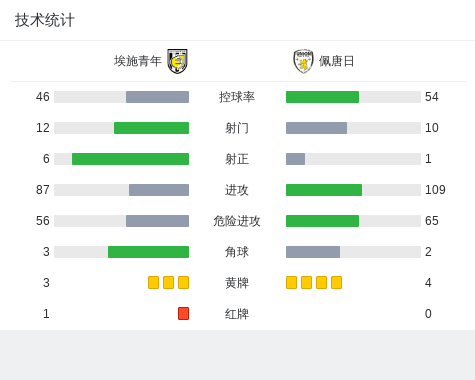Click the 角球 green bar for 埃施青年
This screenshot has width=475, height=380.
tap(148, 252)
